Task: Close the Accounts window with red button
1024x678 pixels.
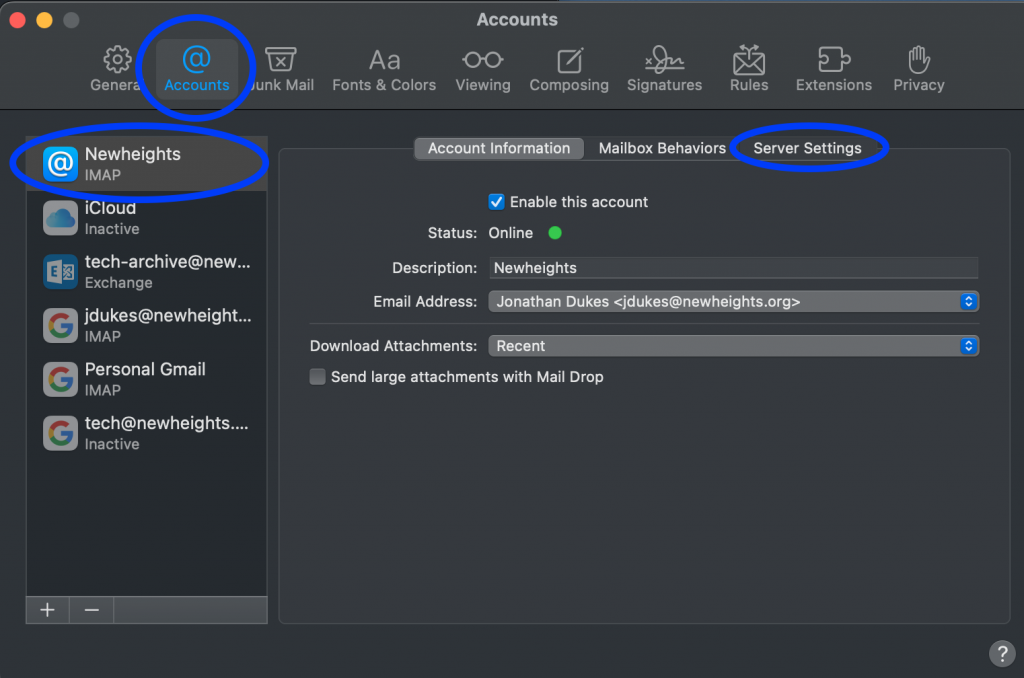Action: point(18,20)
